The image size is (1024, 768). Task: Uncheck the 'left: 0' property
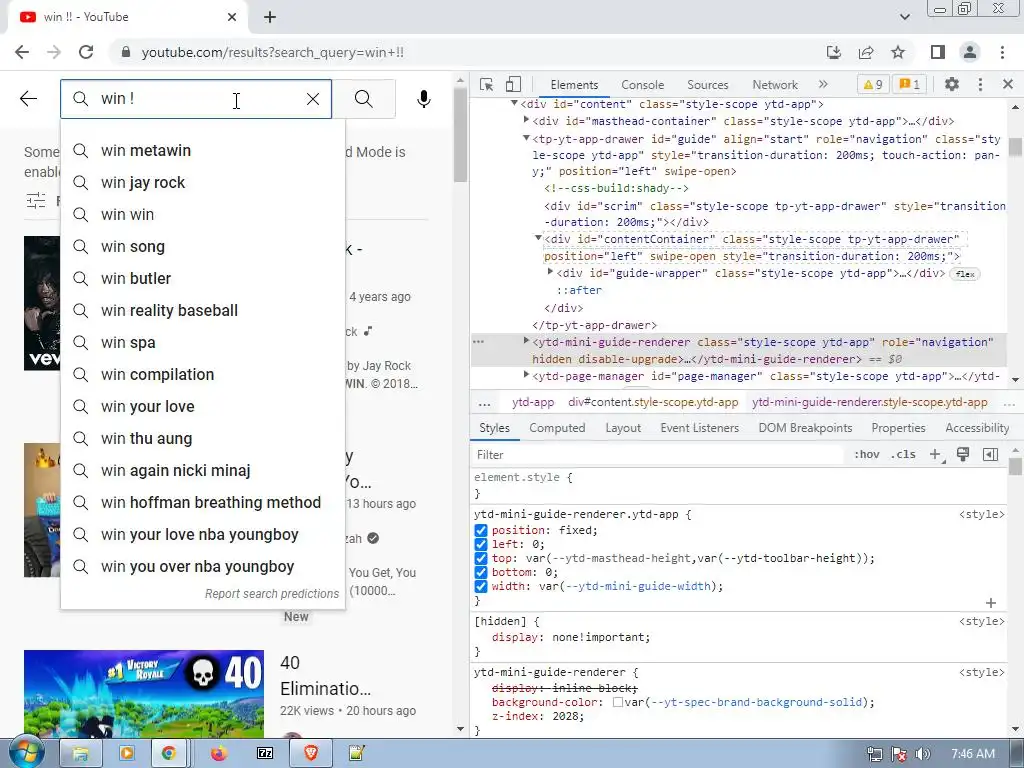coord(481,544)
